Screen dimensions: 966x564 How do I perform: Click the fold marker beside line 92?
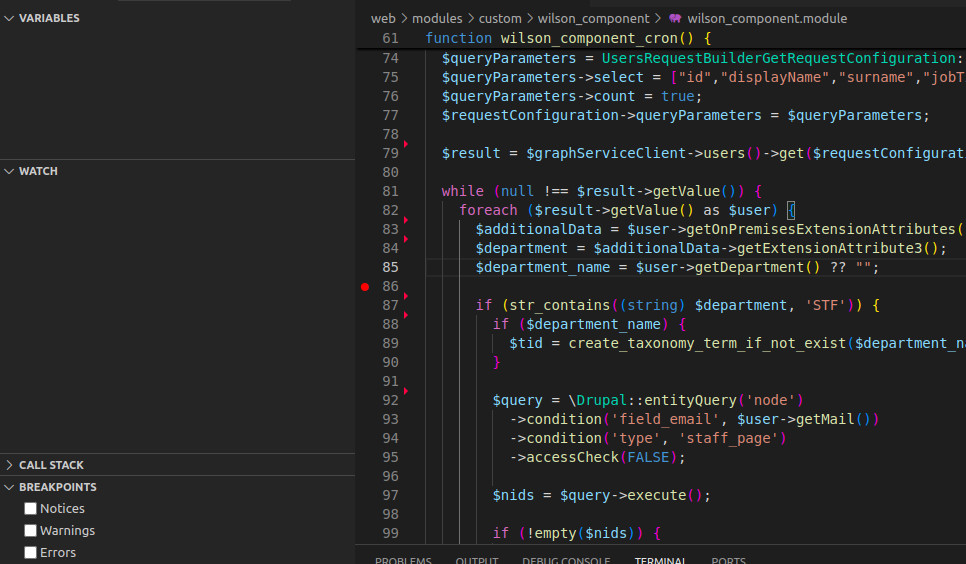[x=405, y=391]
